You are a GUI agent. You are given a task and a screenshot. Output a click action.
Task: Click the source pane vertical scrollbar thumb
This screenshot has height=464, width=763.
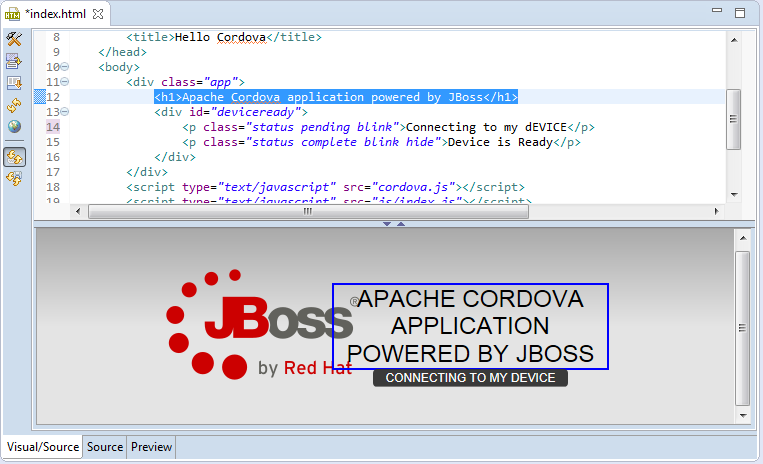click(733, 119)
